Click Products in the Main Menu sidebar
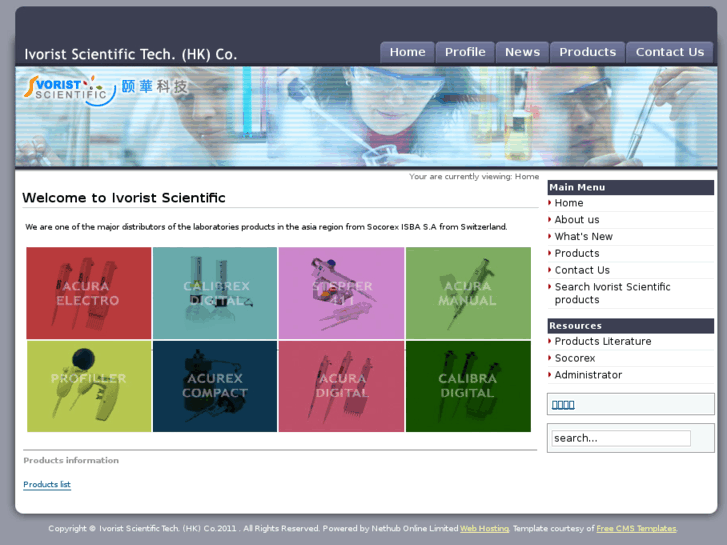 (x=577, y=253)
